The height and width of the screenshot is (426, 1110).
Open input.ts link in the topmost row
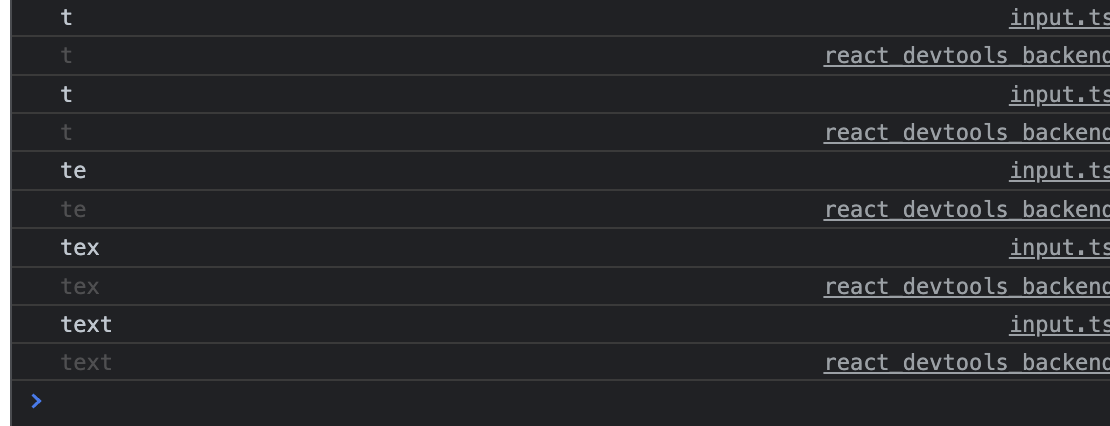coord(1059,17)
